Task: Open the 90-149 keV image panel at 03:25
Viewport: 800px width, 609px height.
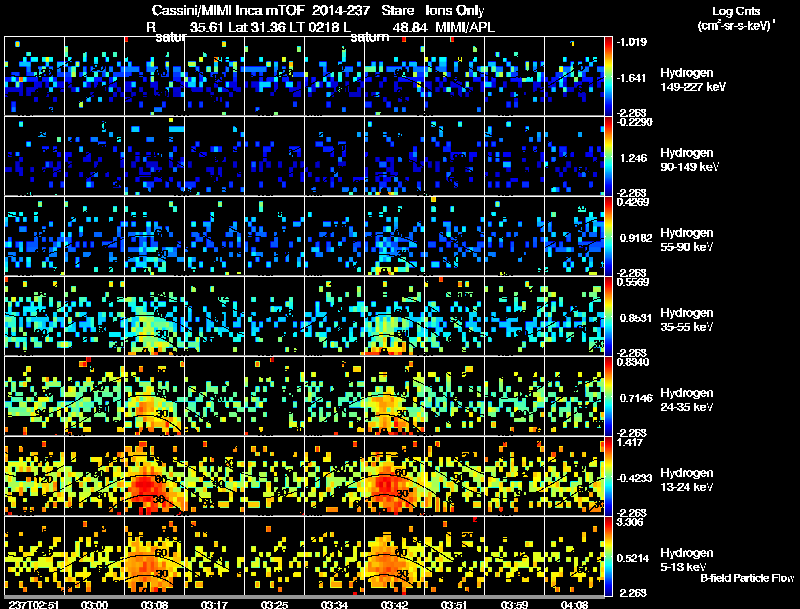Action: click(274, 156)
